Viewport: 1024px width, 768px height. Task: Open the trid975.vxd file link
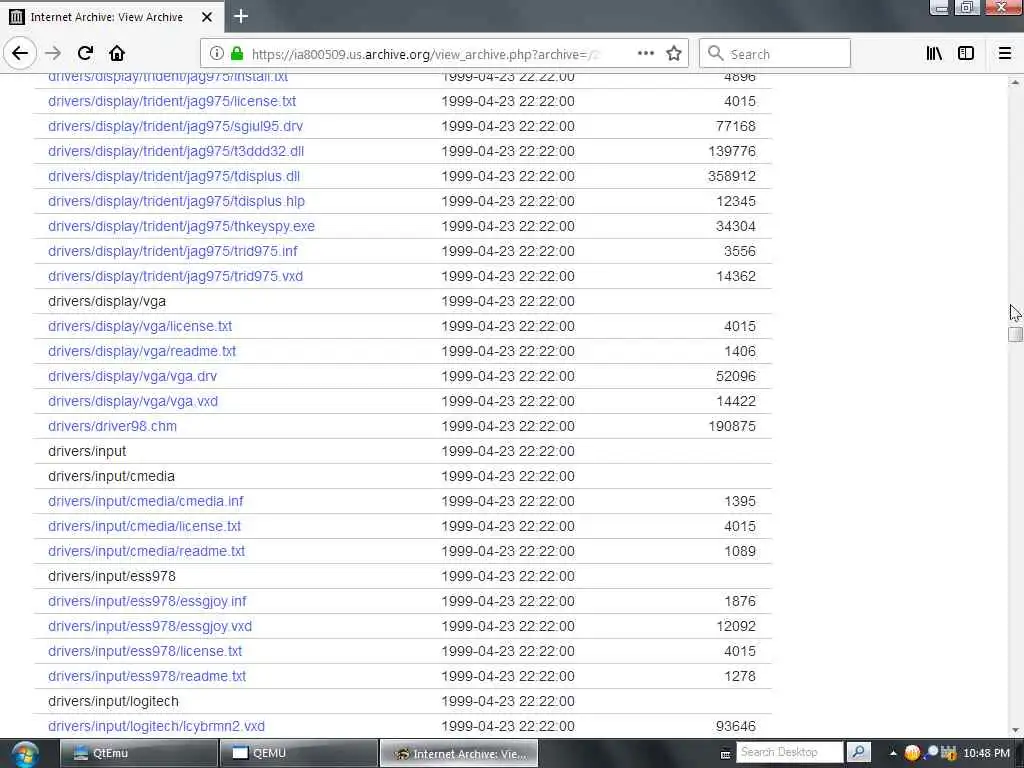pyautogui.click(x=175, y=276)
